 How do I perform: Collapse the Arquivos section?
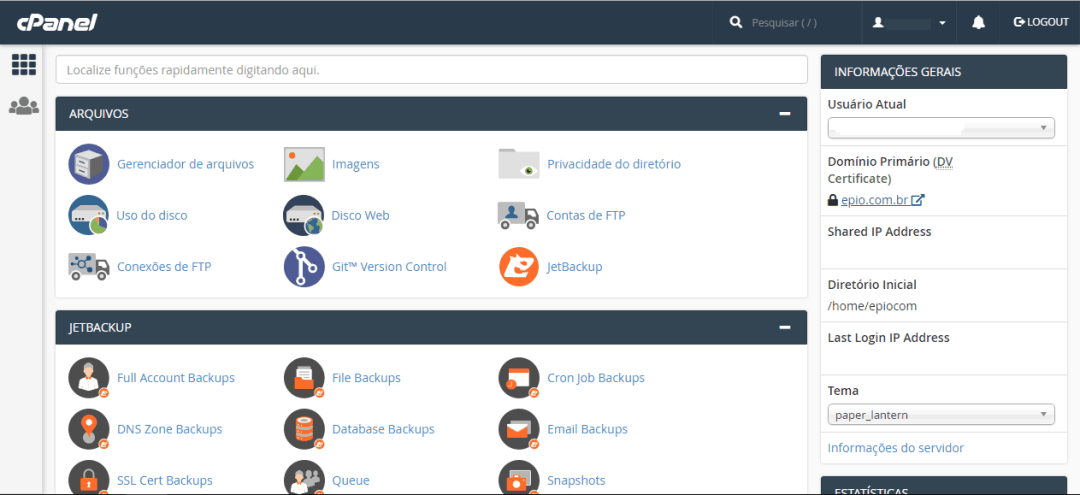coord(785,114)
